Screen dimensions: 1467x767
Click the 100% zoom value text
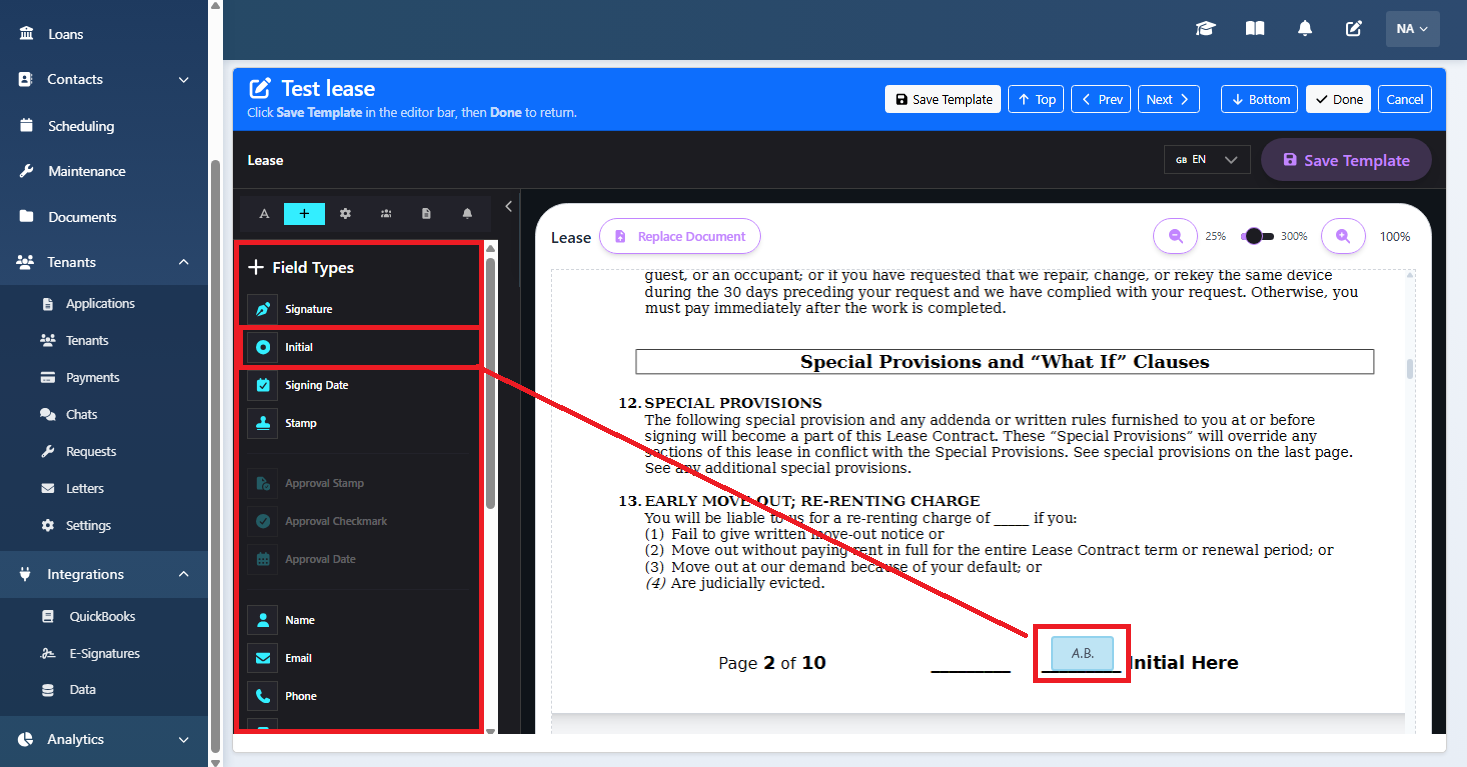pos(1395,237)
